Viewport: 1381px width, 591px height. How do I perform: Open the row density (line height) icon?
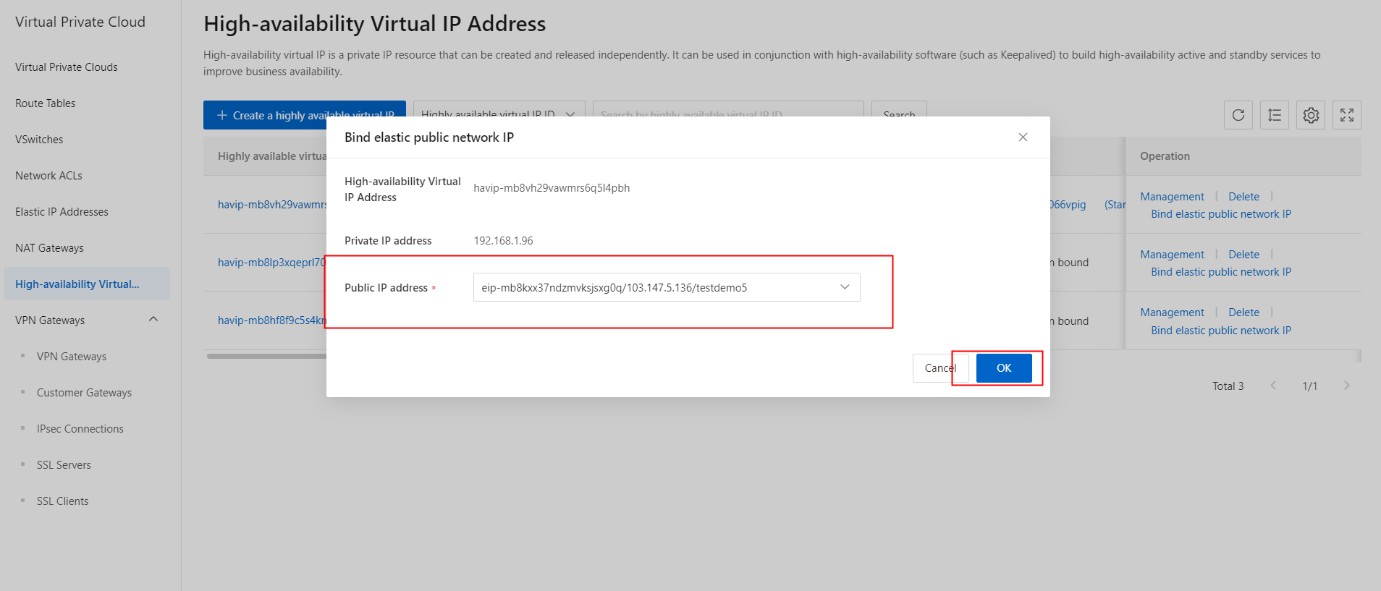point(1274,115)
